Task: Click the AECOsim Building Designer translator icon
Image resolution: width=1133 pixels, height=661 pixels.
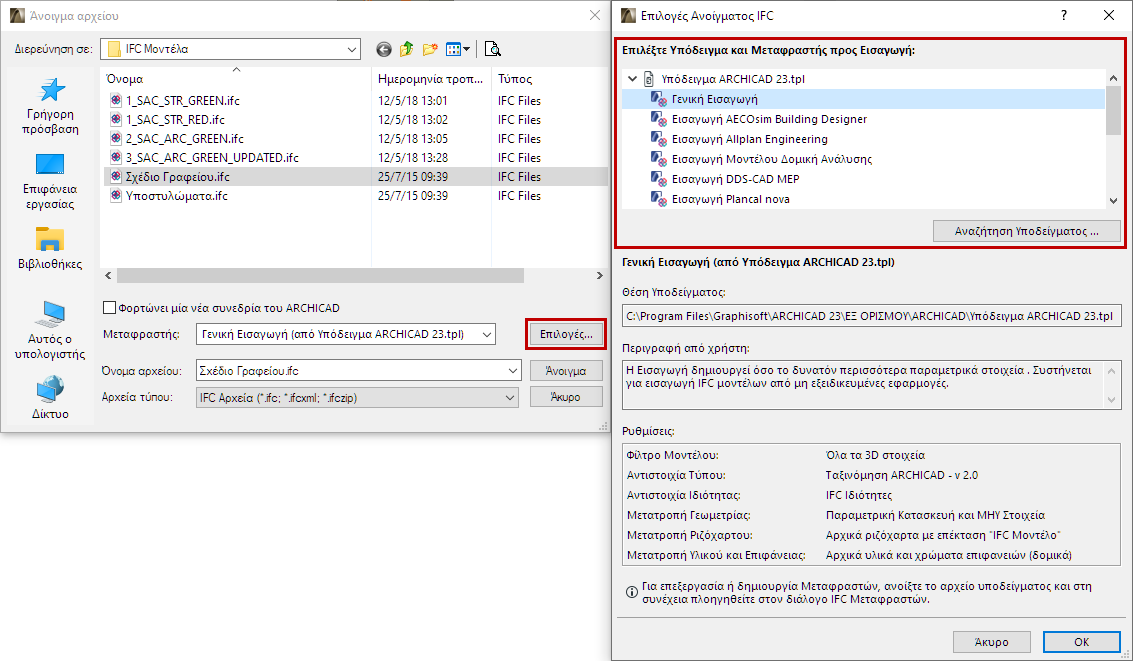Action: pyautogui.click(x=659, y=118)
